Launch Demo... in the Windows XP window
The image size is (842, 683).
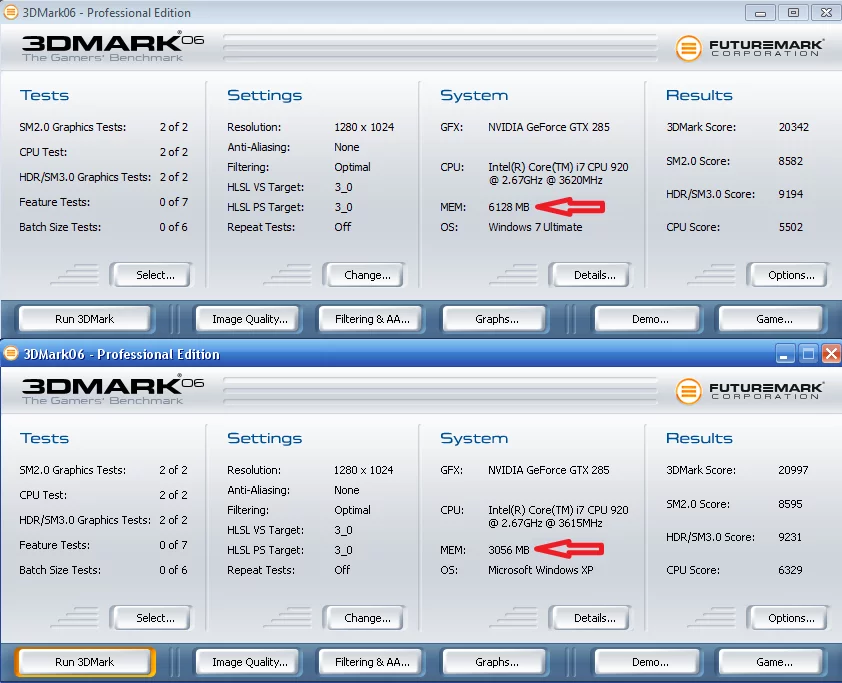point(649,662)
